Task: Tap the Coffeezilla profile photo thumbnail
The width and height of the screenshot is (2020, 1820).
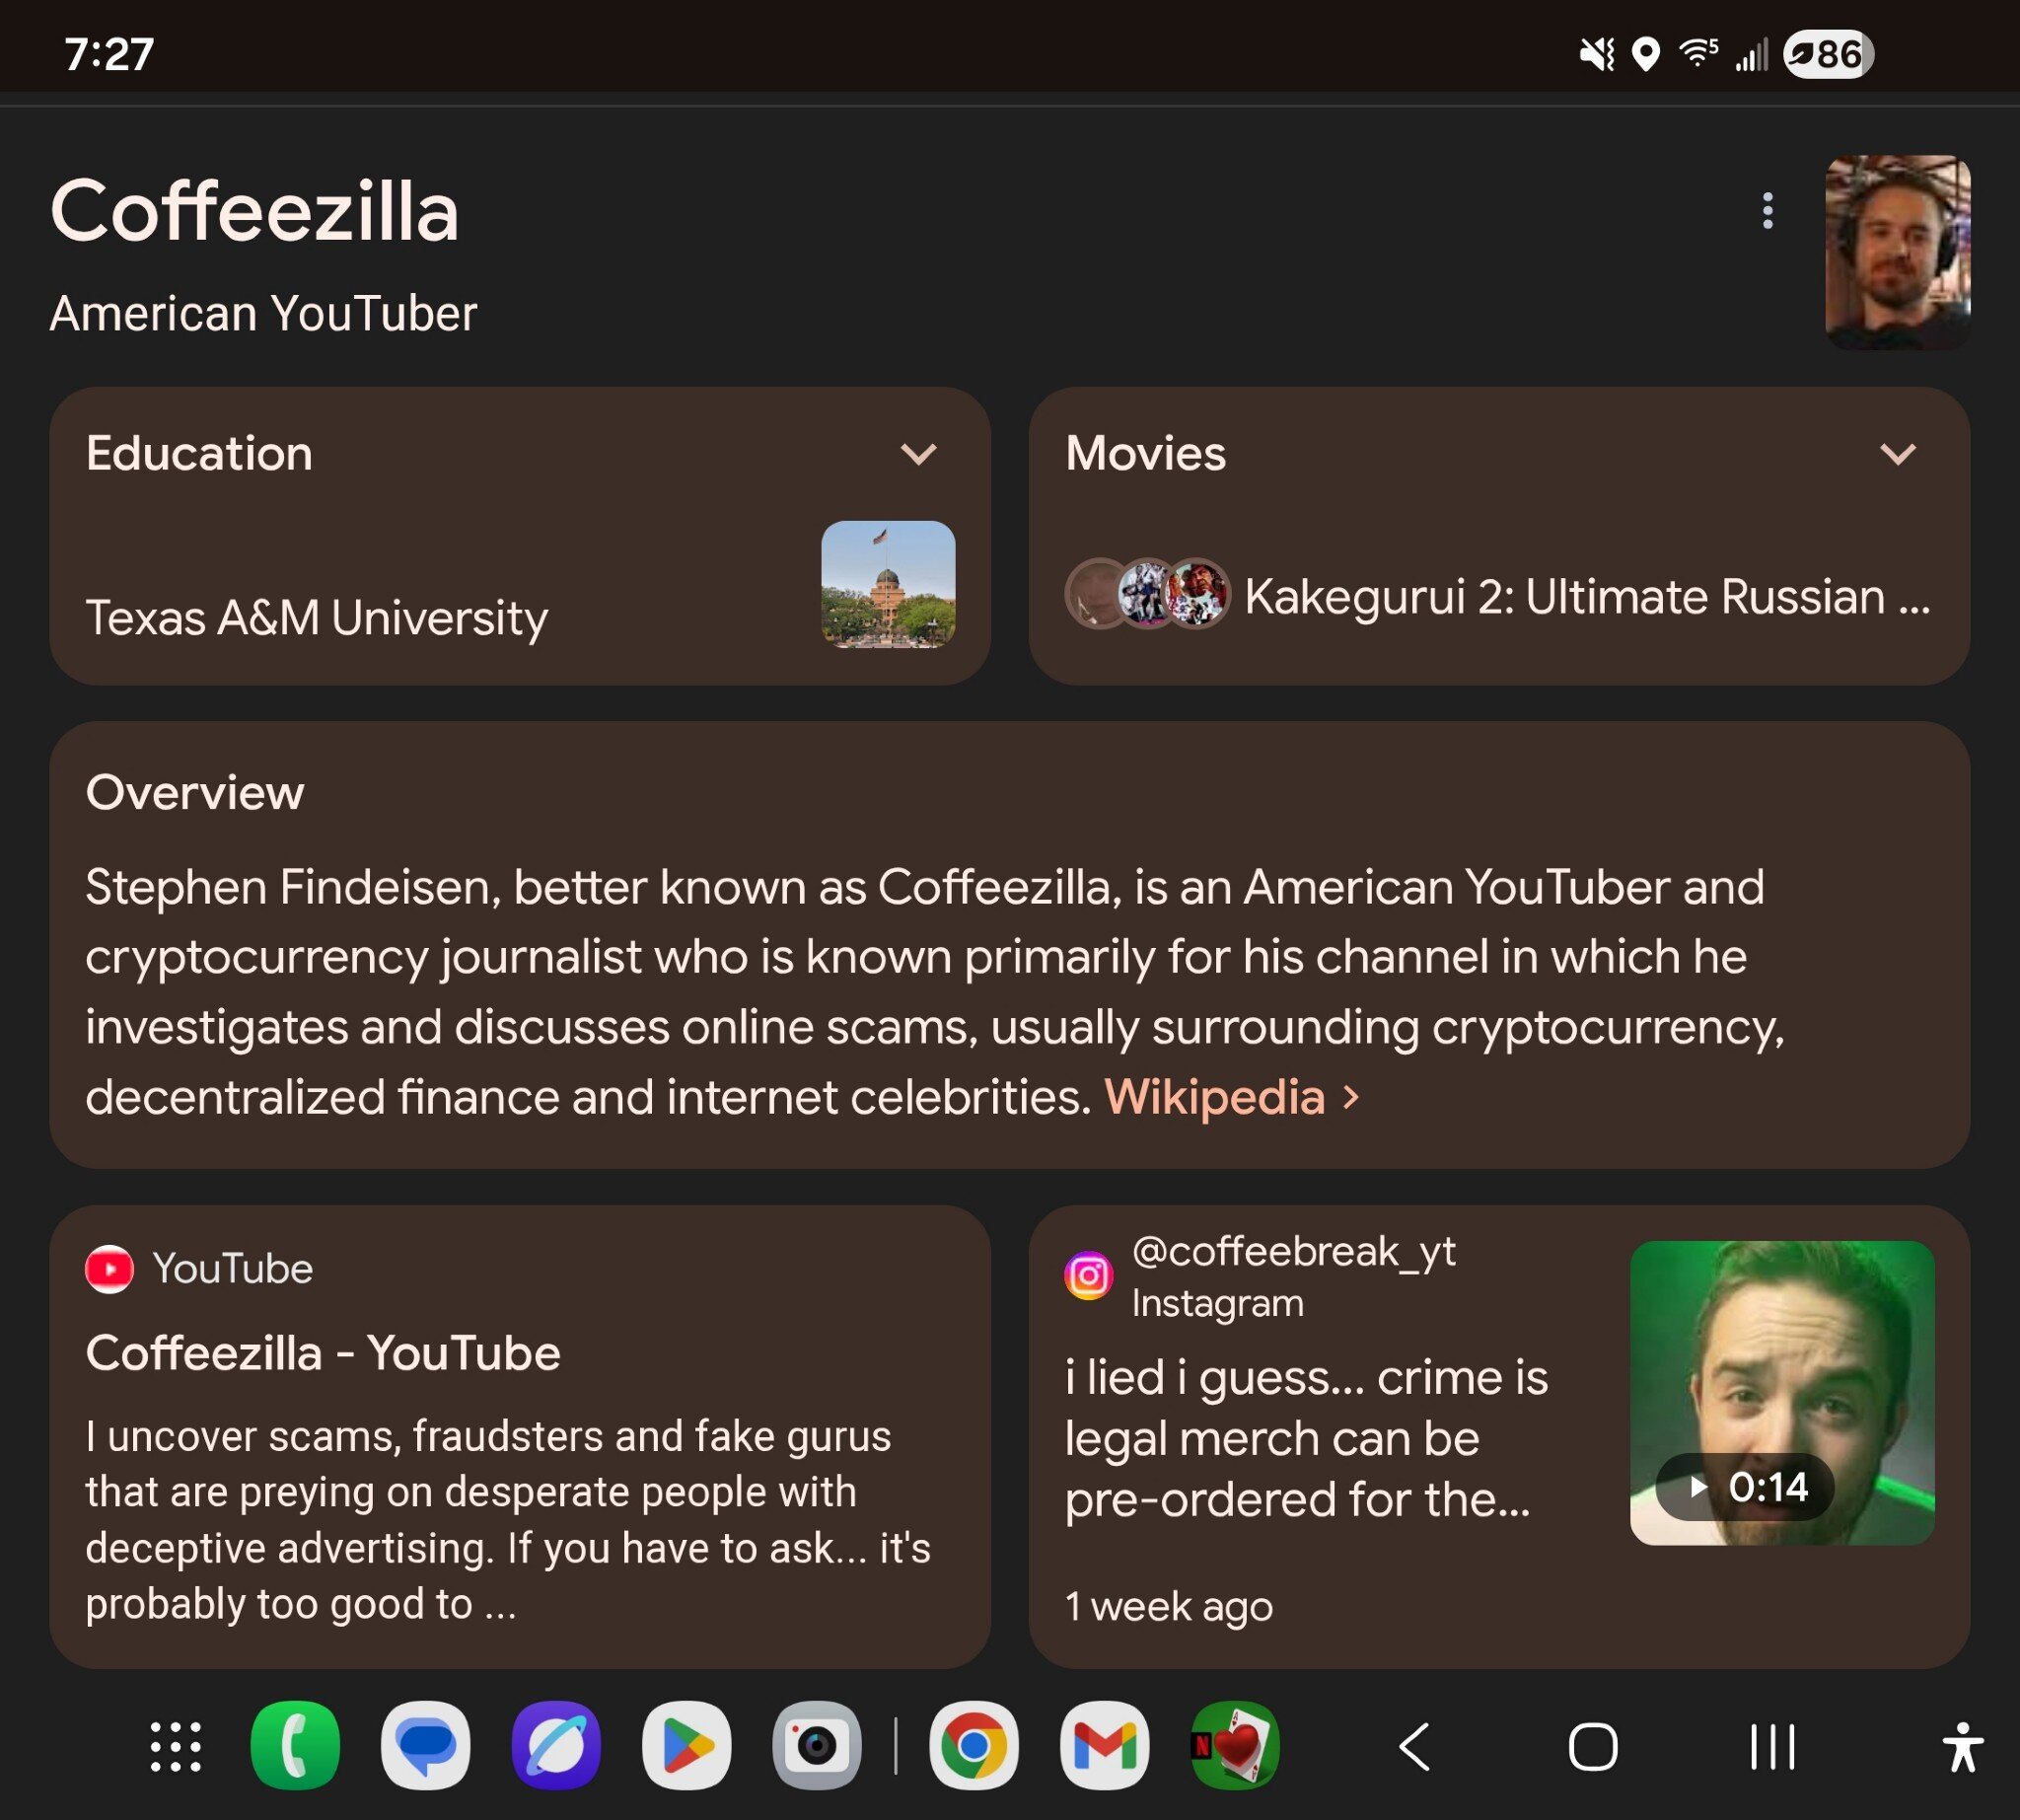Action: click(x=1897, y=252)
